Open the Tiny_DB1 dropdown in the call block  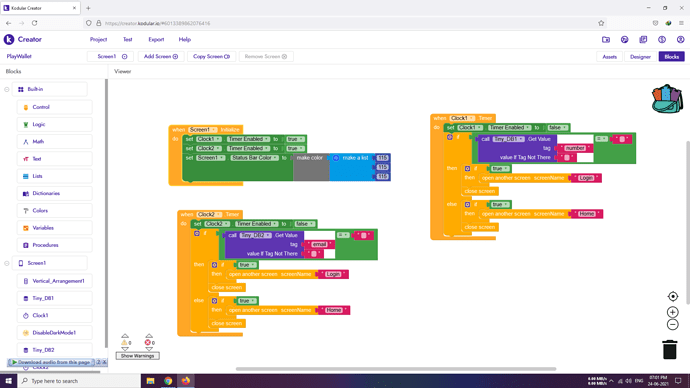click(509, 139)
